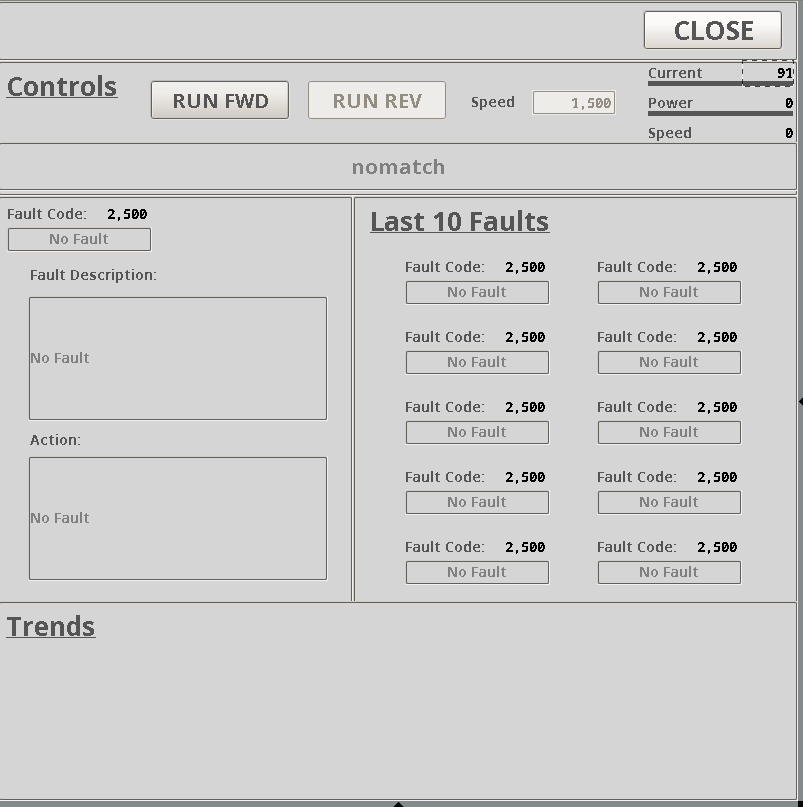Viewport: 803px width, 807px height.
Task: Select fourth-row right No Fault box in Last 10 Faults
Action: click(669, 502)
